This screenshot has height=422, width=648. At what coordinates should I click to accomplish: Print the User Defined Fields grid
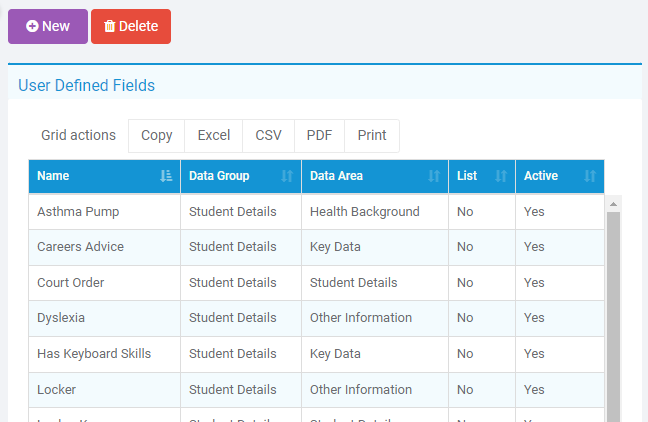[x=372, y=136]
